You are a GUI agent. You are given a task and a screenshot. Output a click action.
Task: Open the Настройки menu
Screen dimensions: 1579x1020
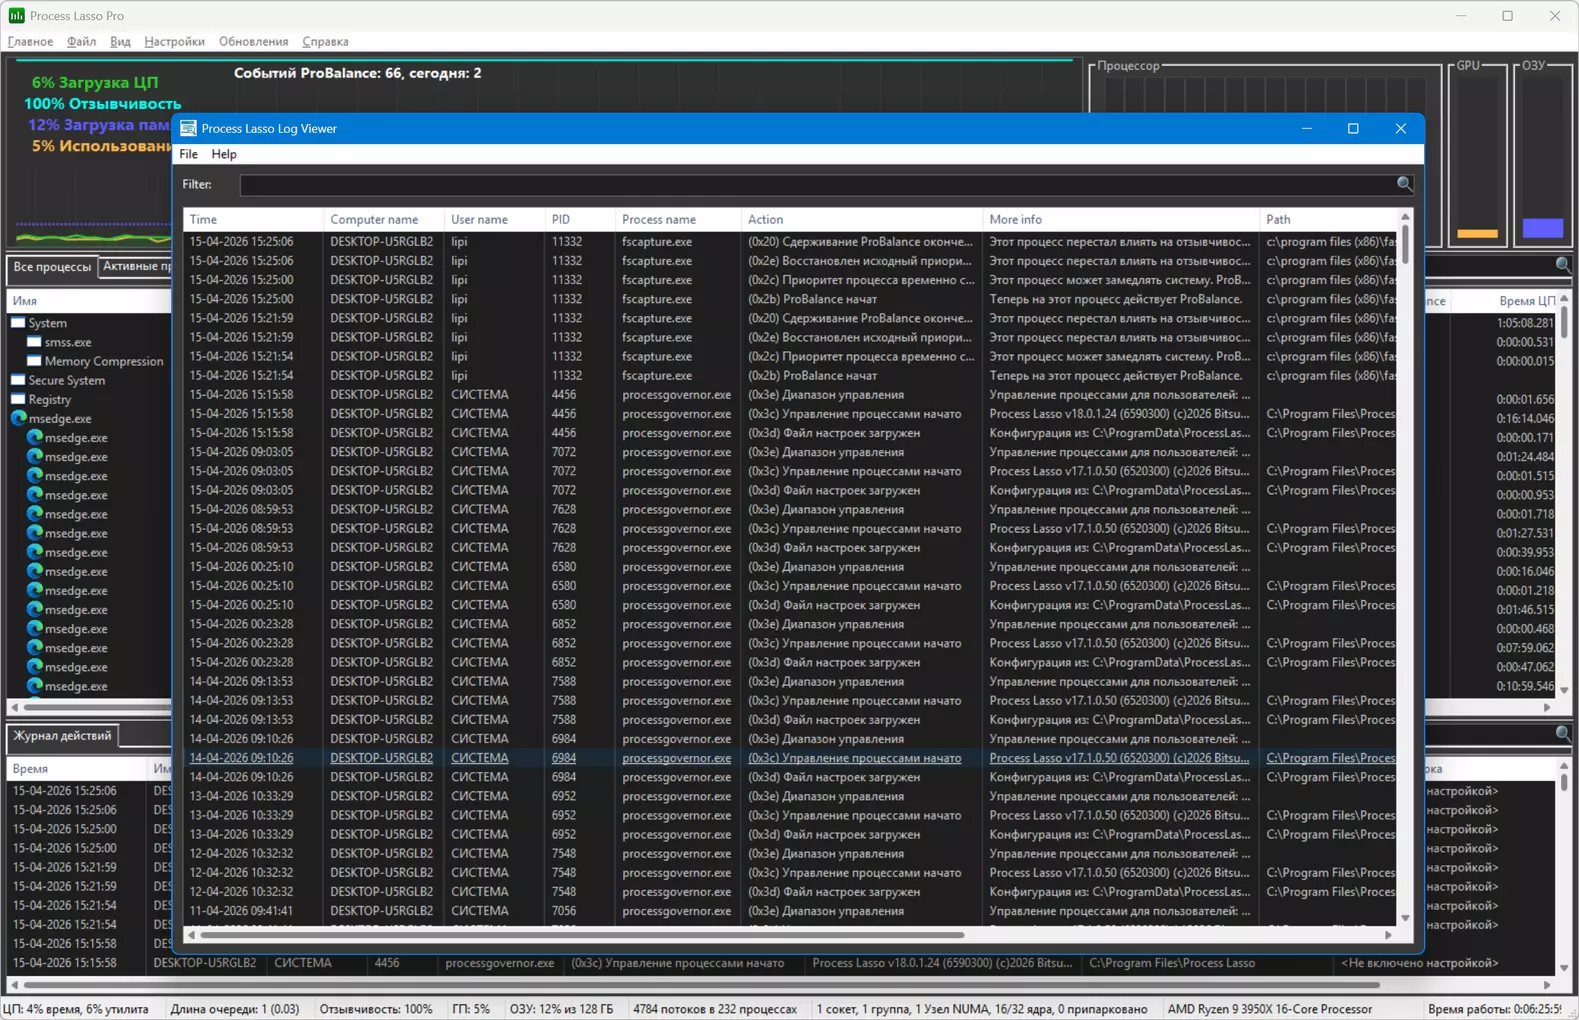coord(174,42)
